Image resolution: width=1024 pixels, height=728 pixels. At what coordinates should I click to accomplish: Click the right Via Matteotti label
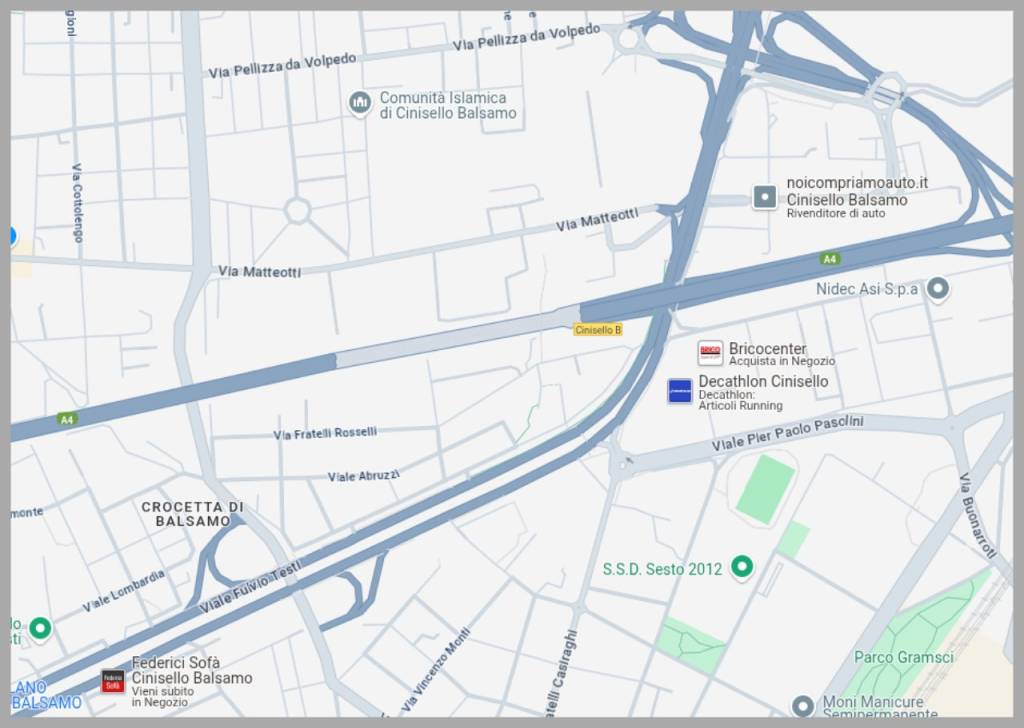pos(597,219)
